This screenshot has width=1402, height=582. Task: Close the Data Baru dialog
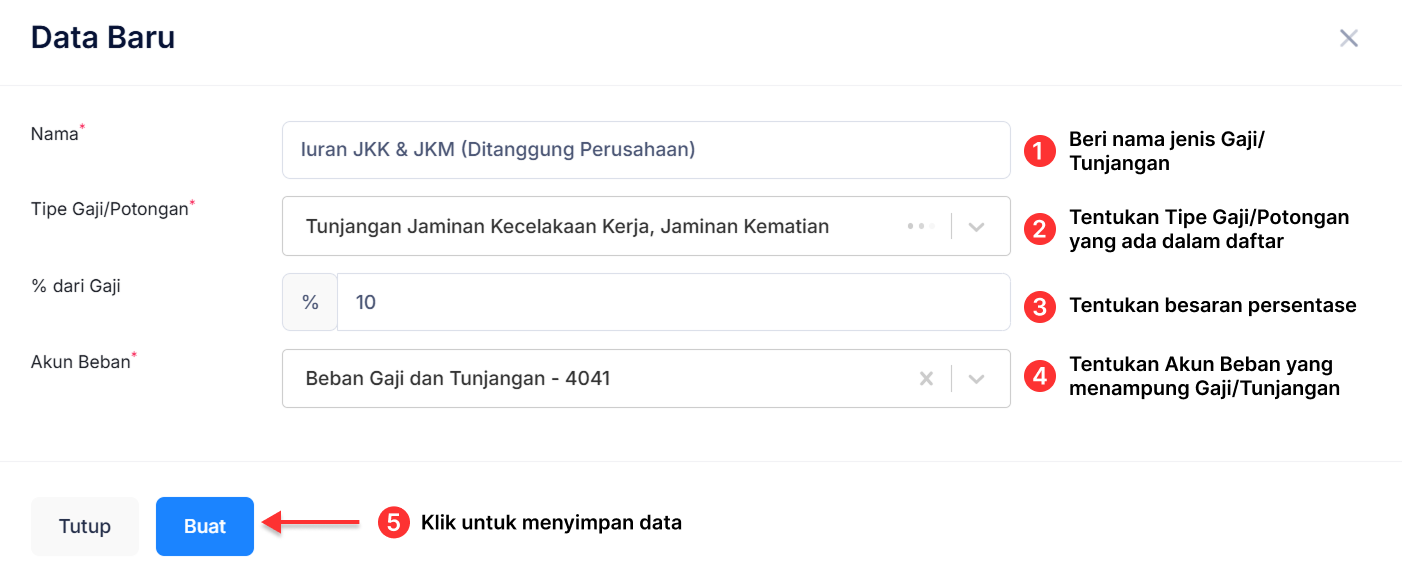[x=1348, y=38]
